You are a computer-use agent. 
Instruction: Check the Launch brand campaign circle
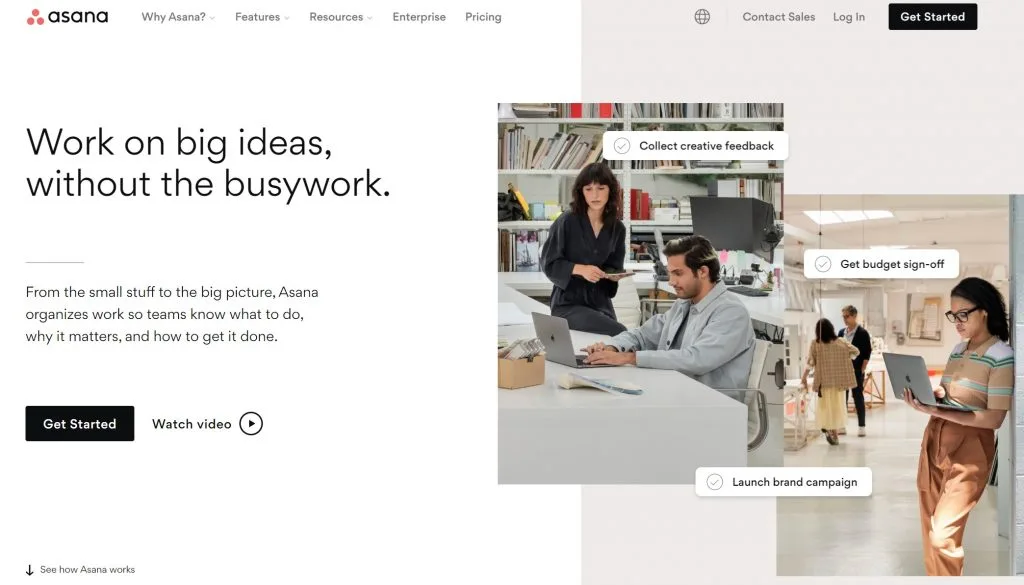tap(714, 482)
